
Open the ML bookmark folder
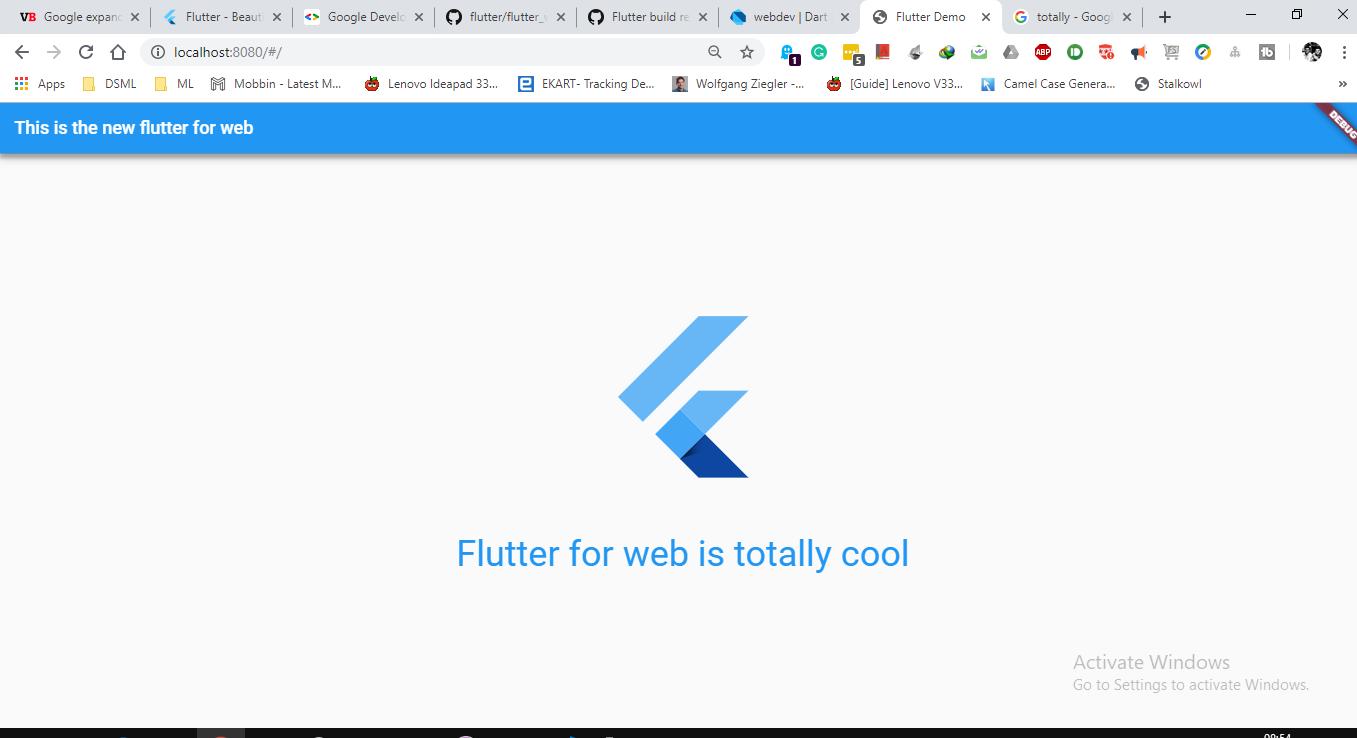pos(174,84)
